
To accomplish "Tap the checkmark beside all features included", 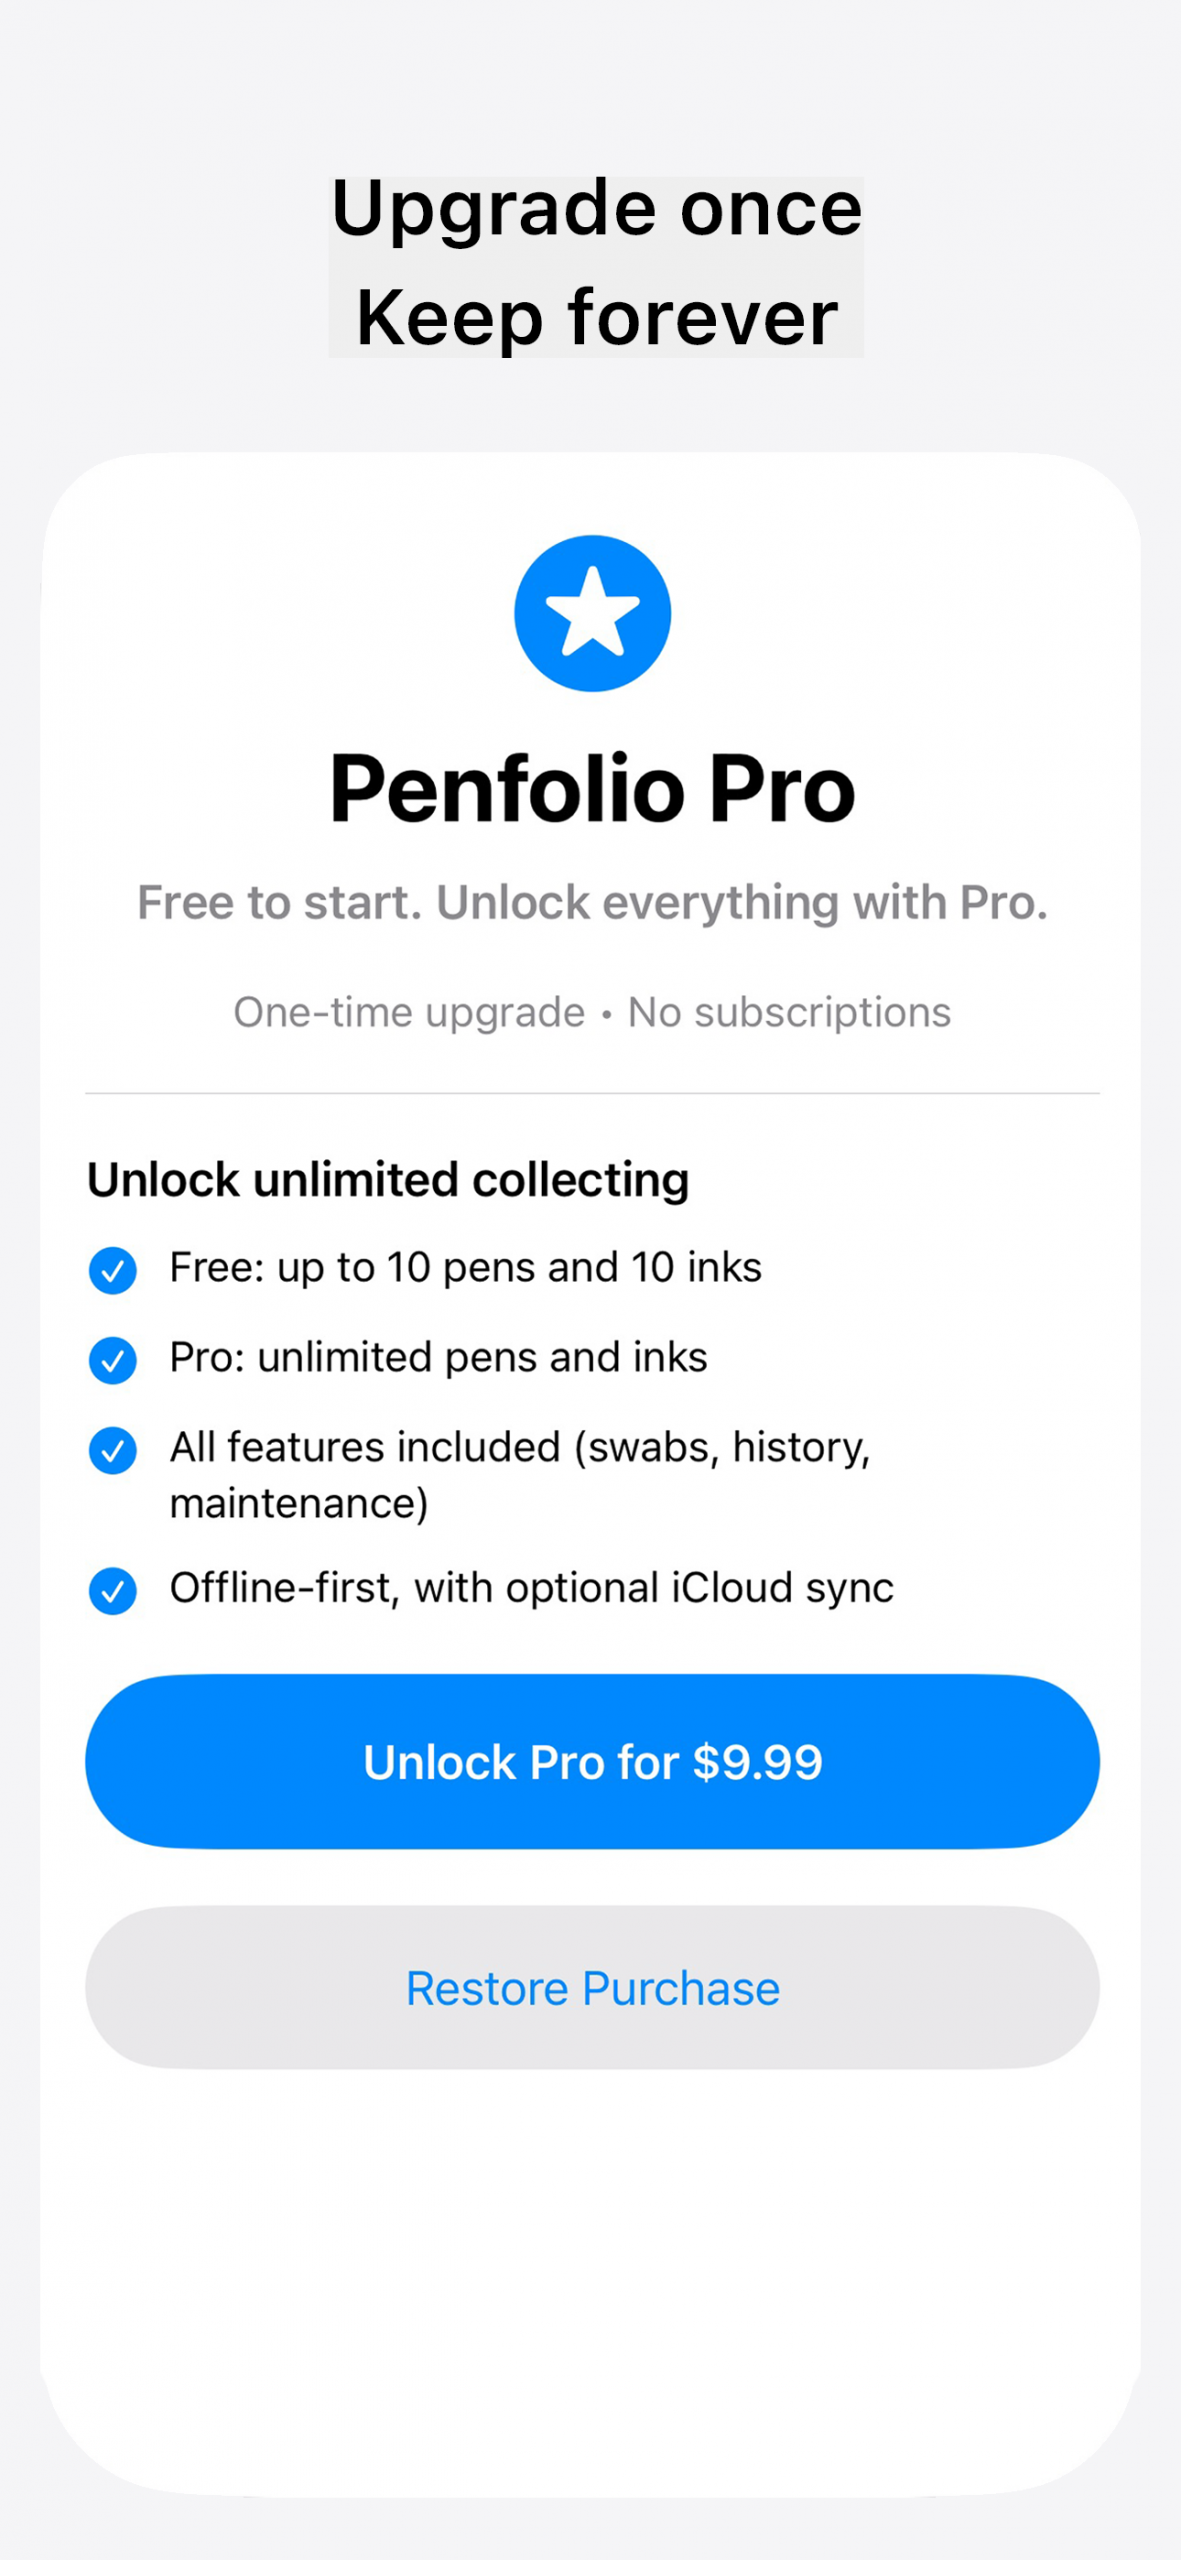I will click(113, 1449).
